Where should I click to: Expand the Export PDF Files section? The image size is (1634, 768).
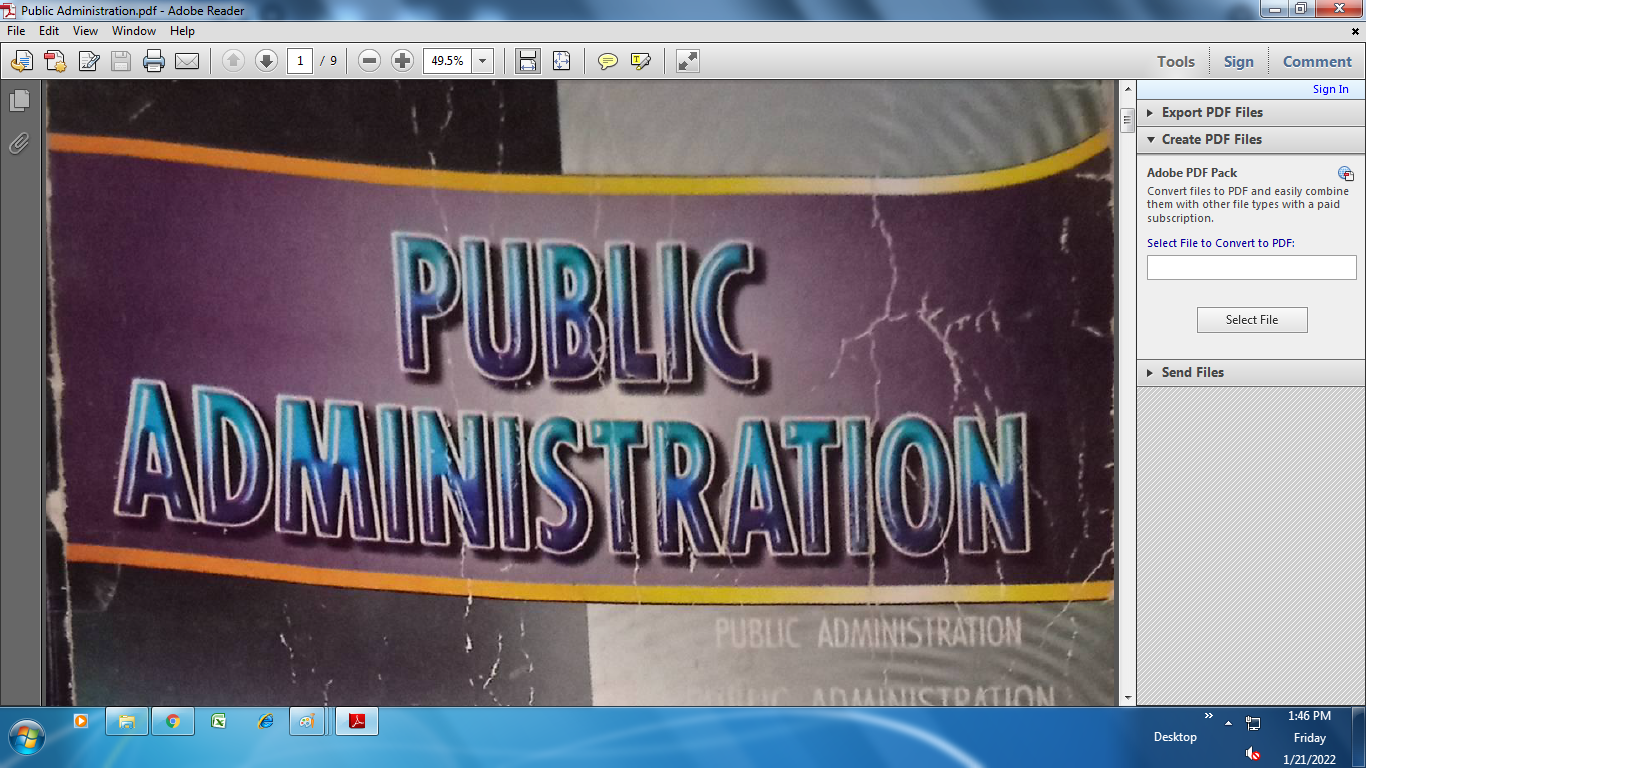coord(1251,113)
